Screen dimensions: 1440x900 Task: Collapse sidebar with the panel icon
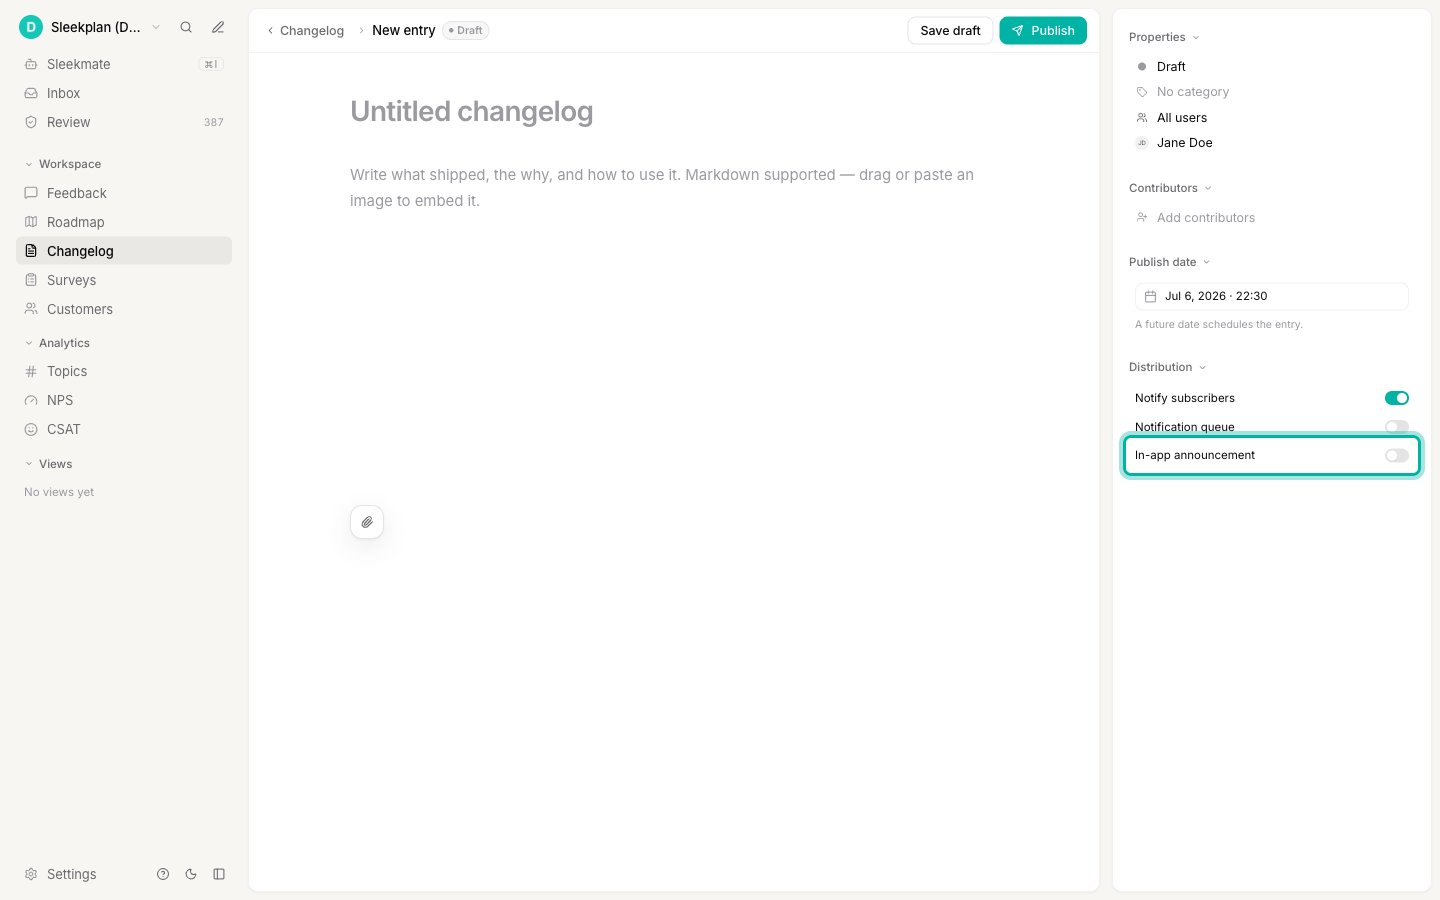point(219,874)
